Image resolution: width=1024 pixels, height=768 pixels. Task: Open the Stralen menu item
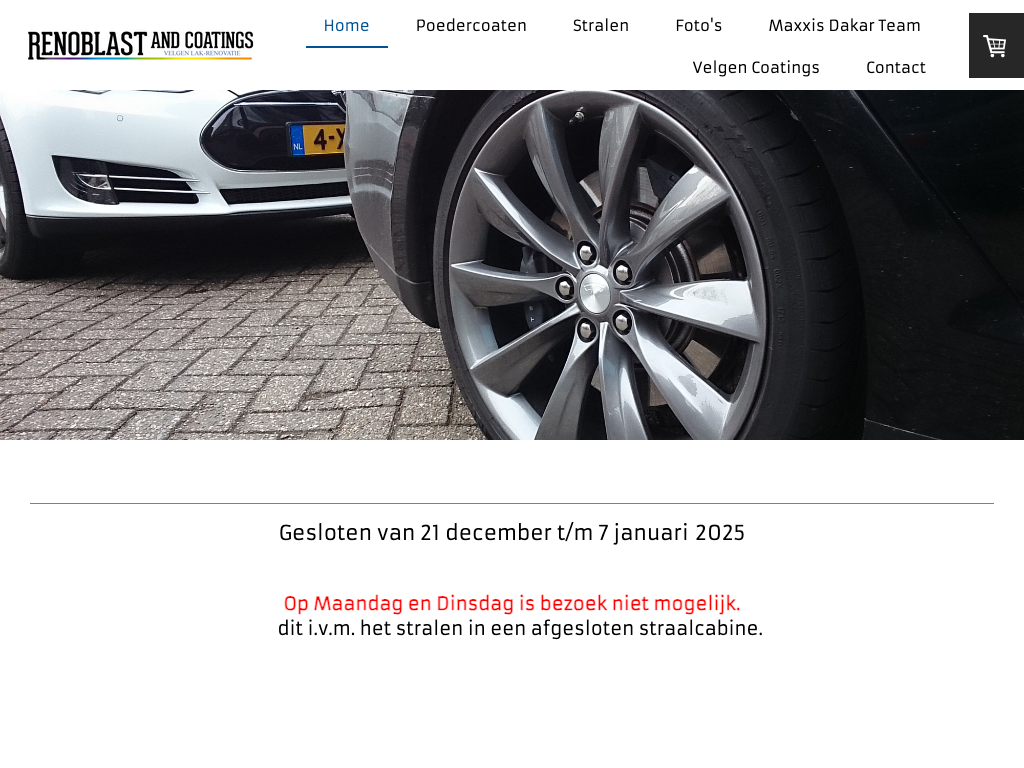coord(601,25)
